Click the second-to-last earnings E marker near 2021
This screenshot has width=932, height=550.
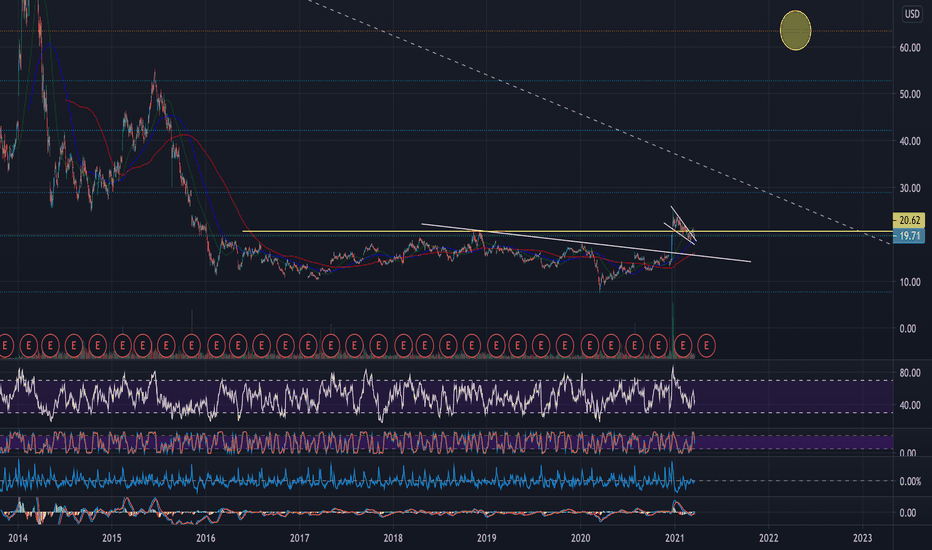pyautogui.click(x=684, y=345)
